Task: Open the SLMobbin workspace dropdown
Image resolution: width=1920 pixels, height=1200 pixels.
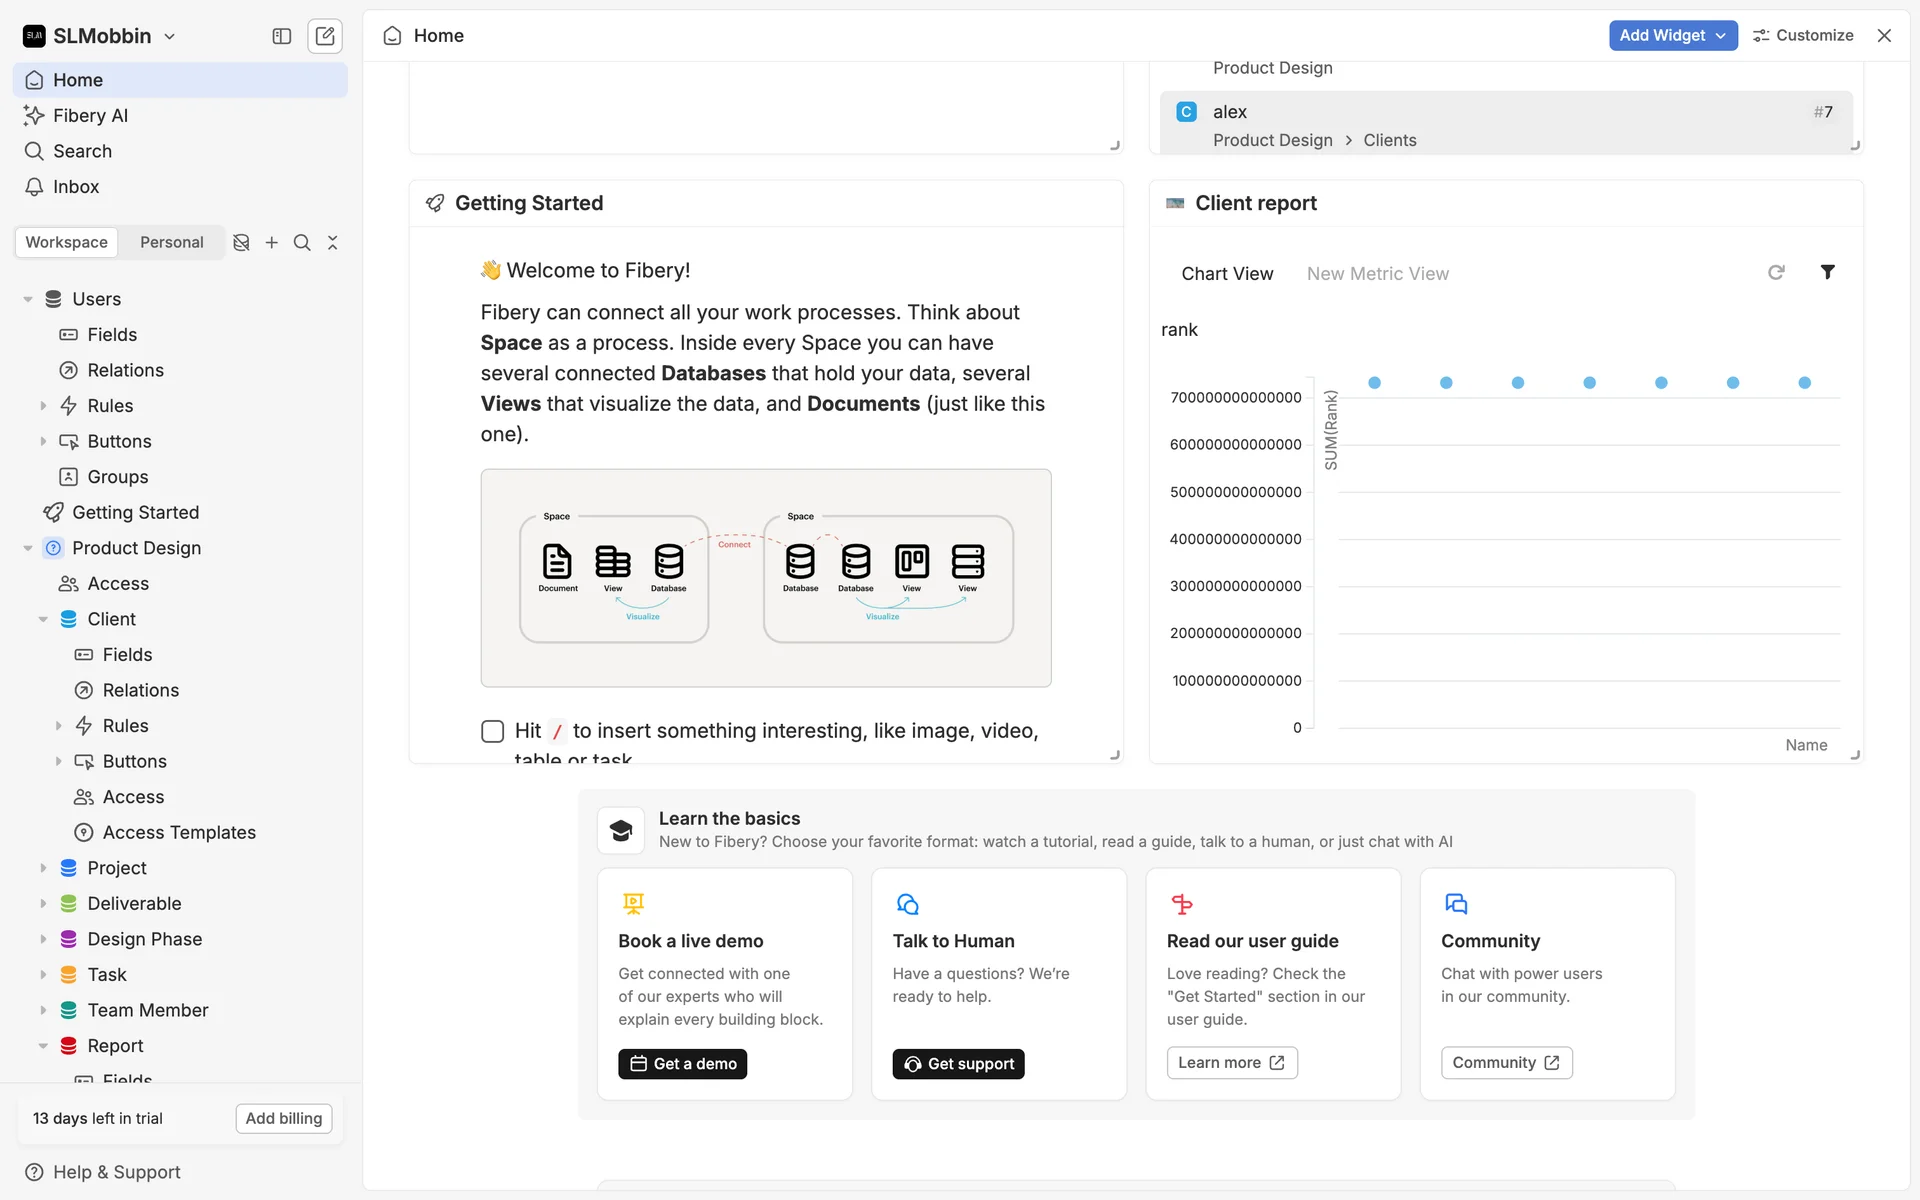Action: point(100,36)
